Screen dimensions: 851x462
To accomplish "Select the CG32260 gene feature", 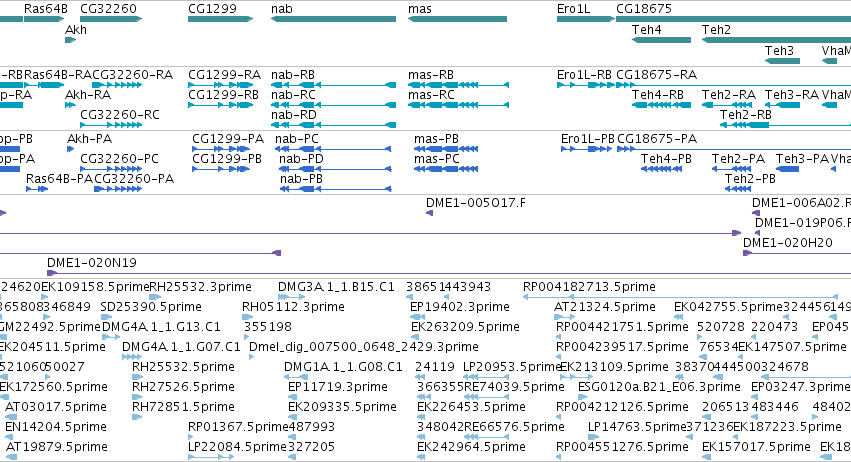I will point(111,19).
